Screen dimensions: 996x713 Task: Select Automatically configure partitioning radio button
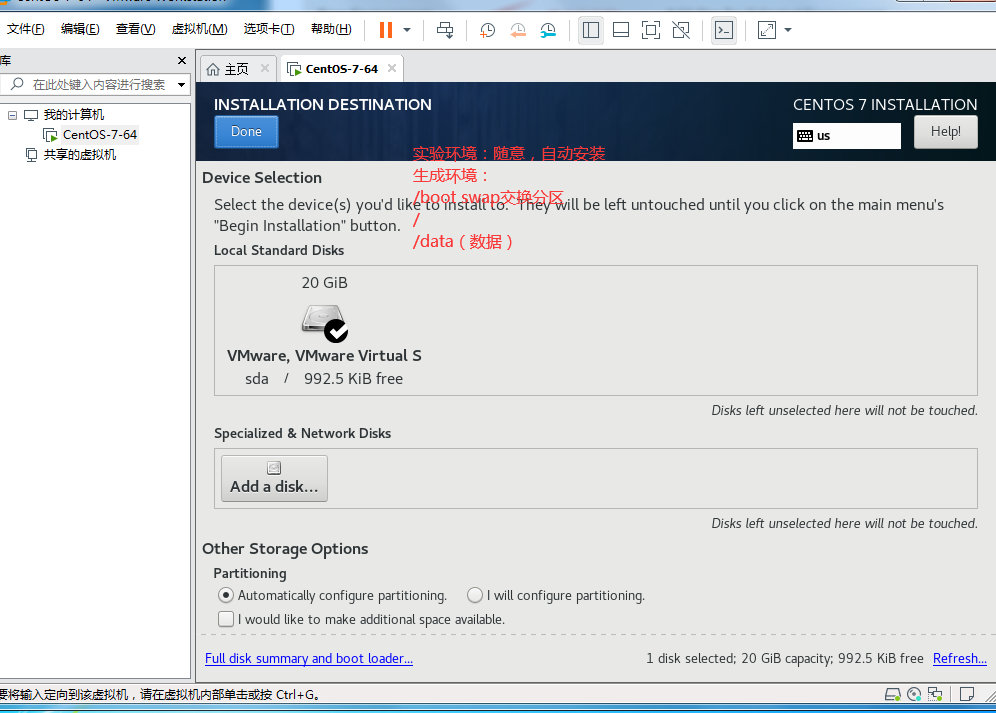coord(225,595)
